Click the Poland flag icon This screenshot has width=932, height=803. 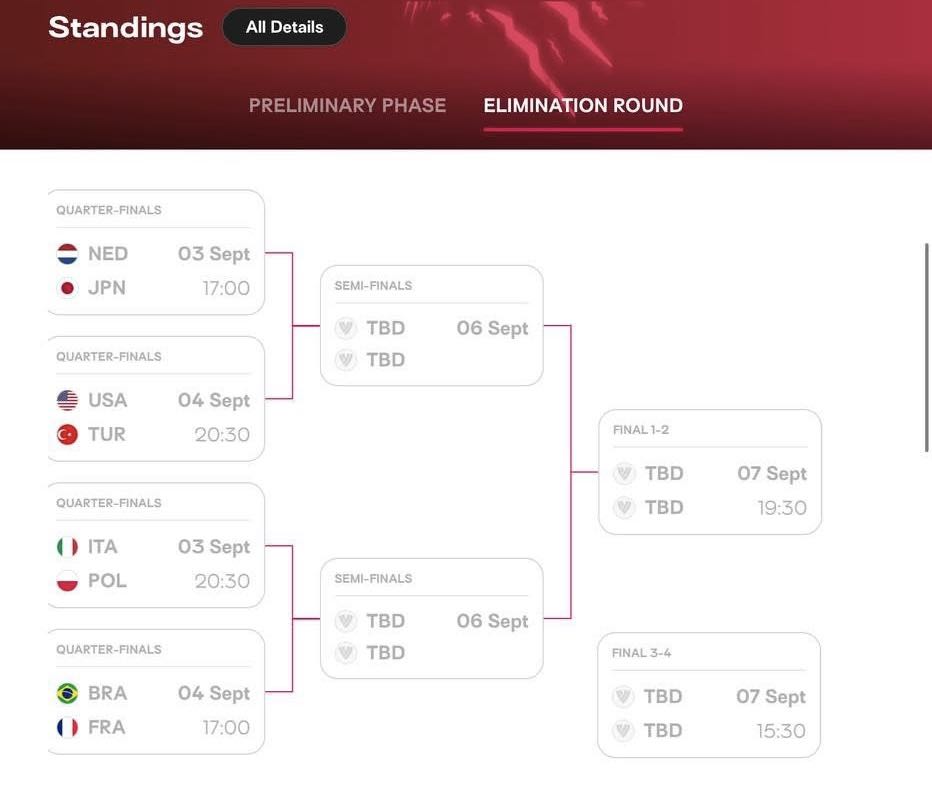(x=67, y=581)
